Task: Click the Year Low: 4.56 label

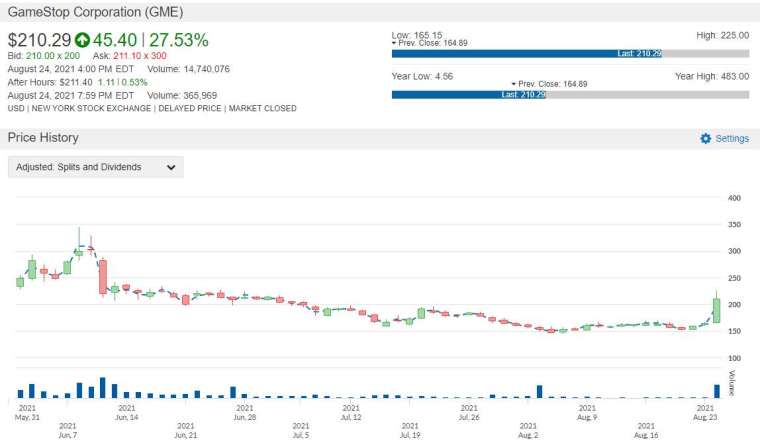Action: click(422, 76)
